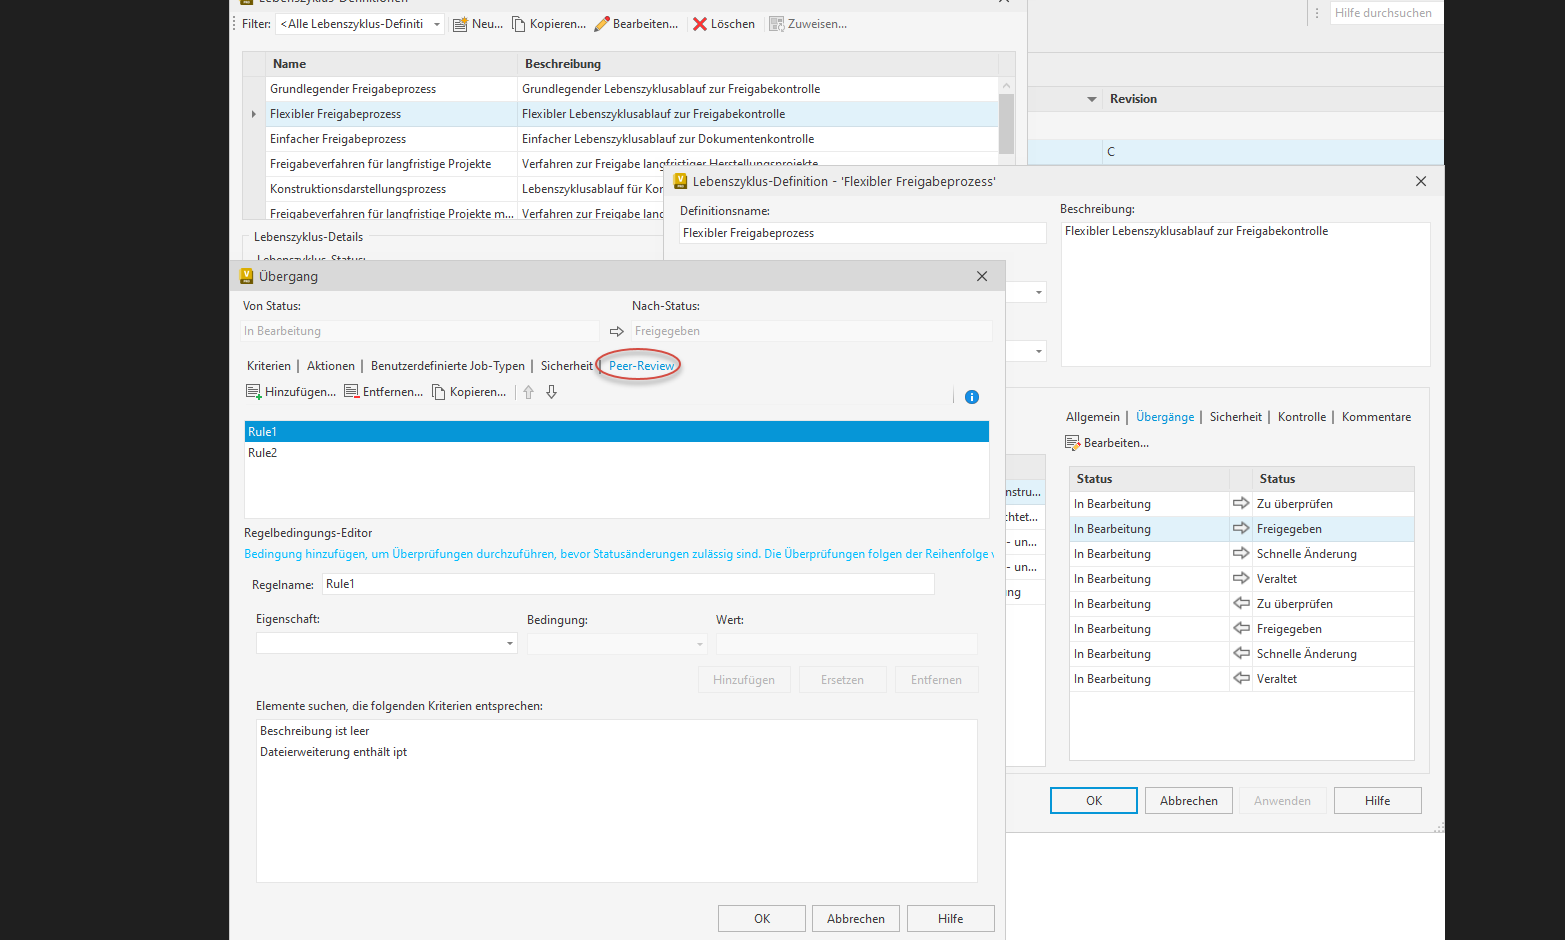Viewport: 1565px width, 940px height.
Task: Click the Bearbeiten... pencil in the top toolbar
Action: pos(602,24)
